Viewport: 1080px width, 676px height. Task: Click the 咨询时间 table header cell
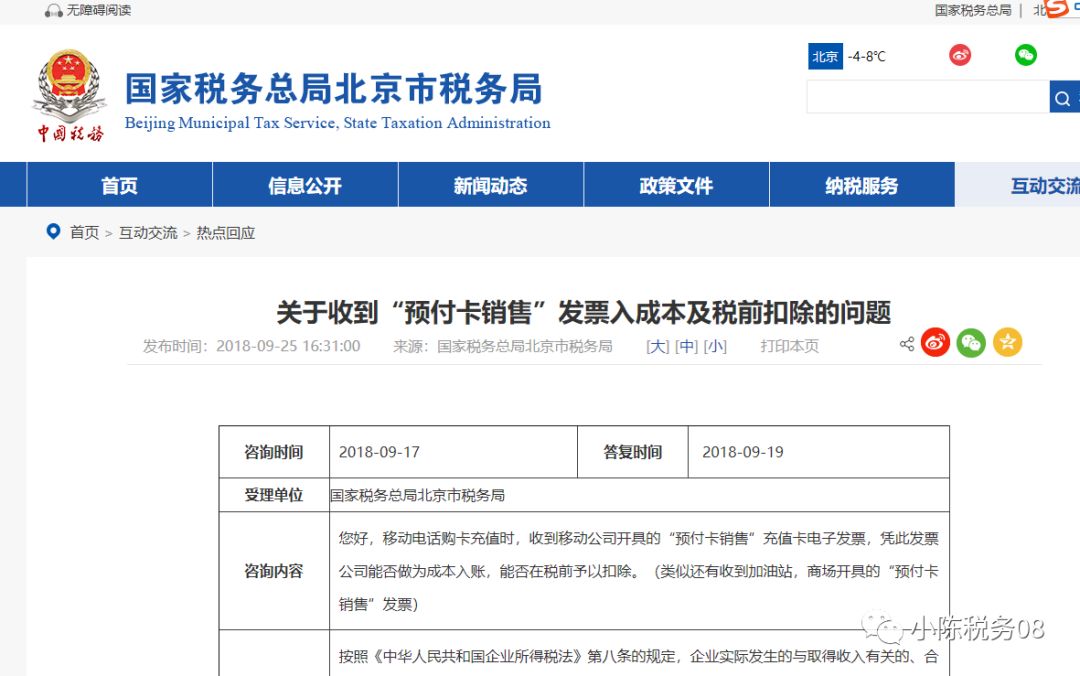[x=274, y=452]
